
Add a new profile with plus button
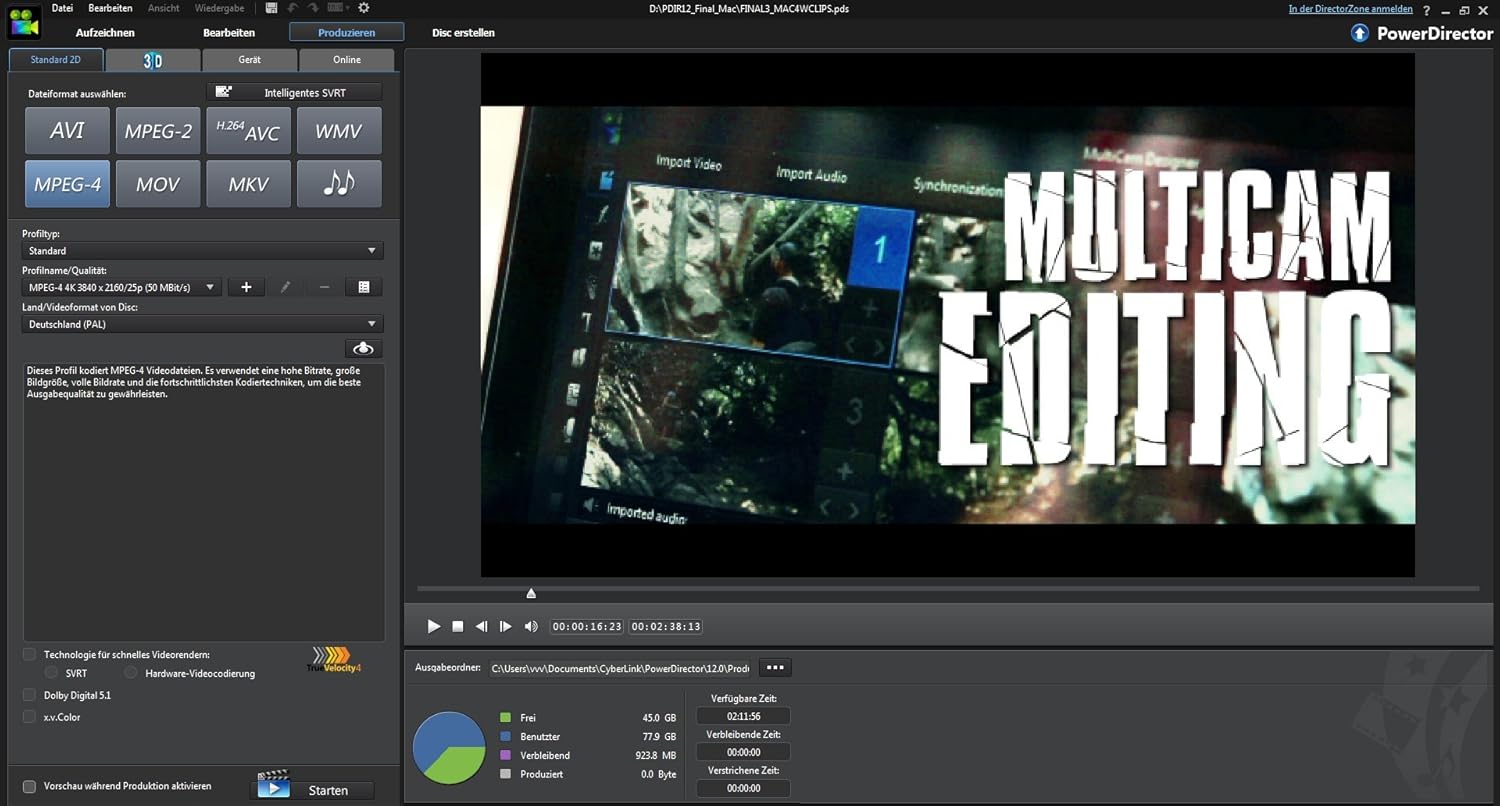[x=246, y=287]
